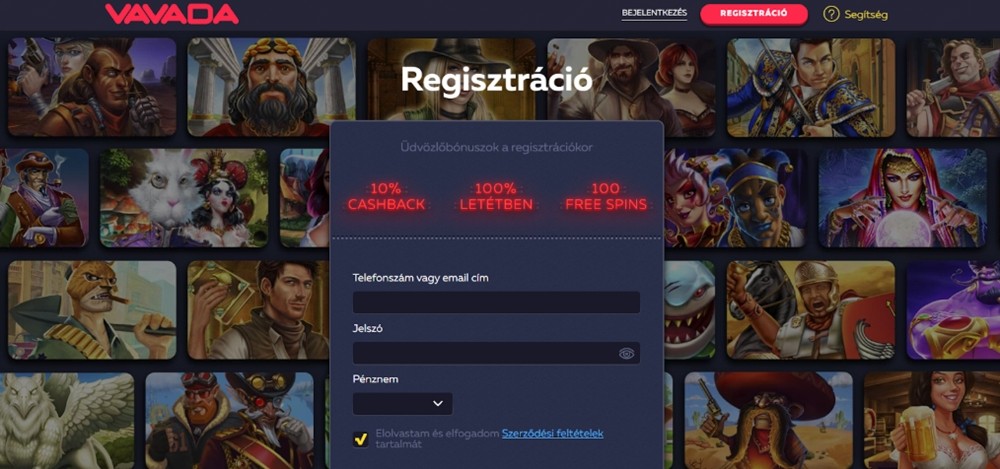Open the Segítség help link
Viewport: 1000px width, 469px height.
coord(865,14)
